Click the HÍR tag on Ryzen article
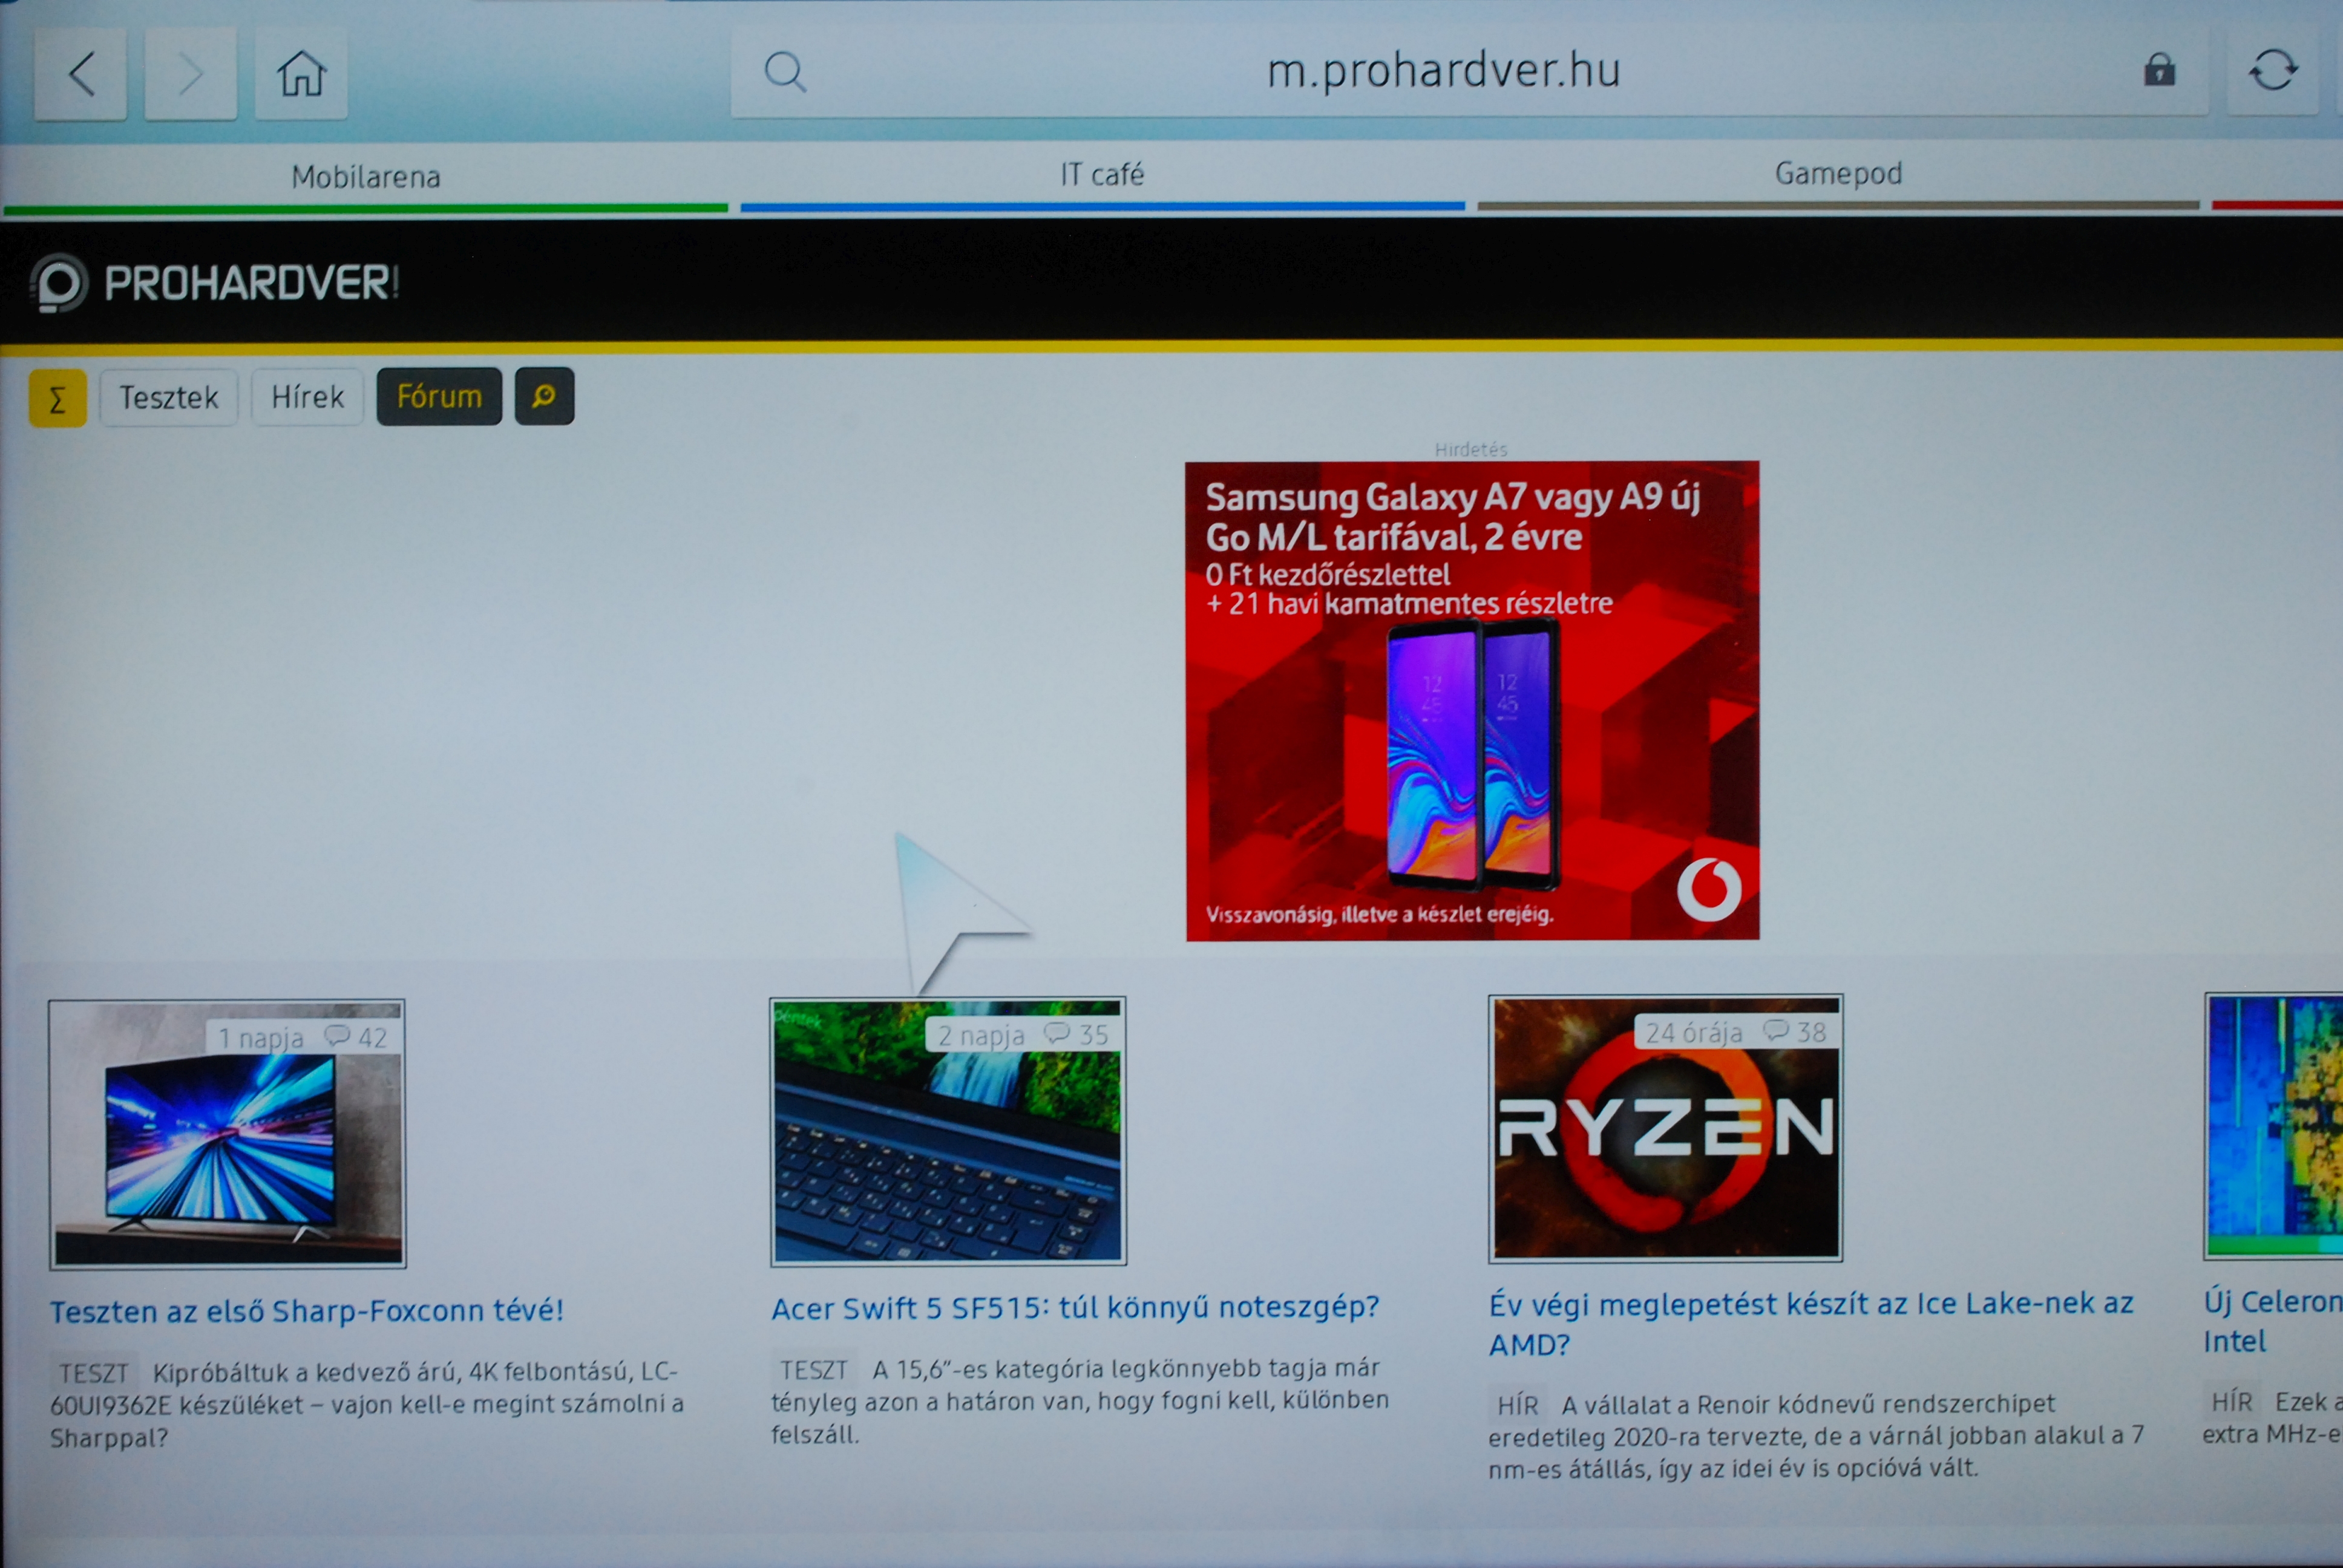This screenshot has height=1568, width=2343. (1517, 1406)
